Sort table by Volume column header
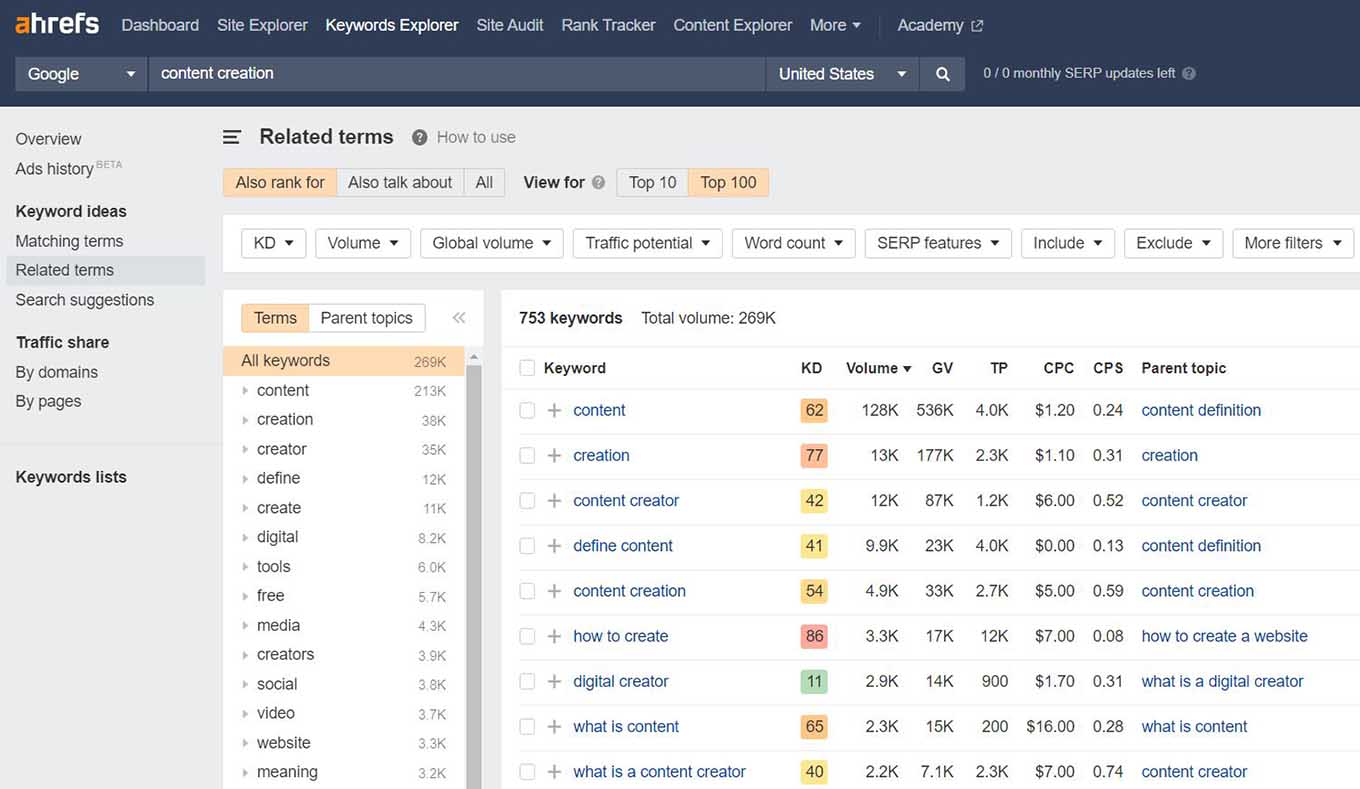 [878, 368]
